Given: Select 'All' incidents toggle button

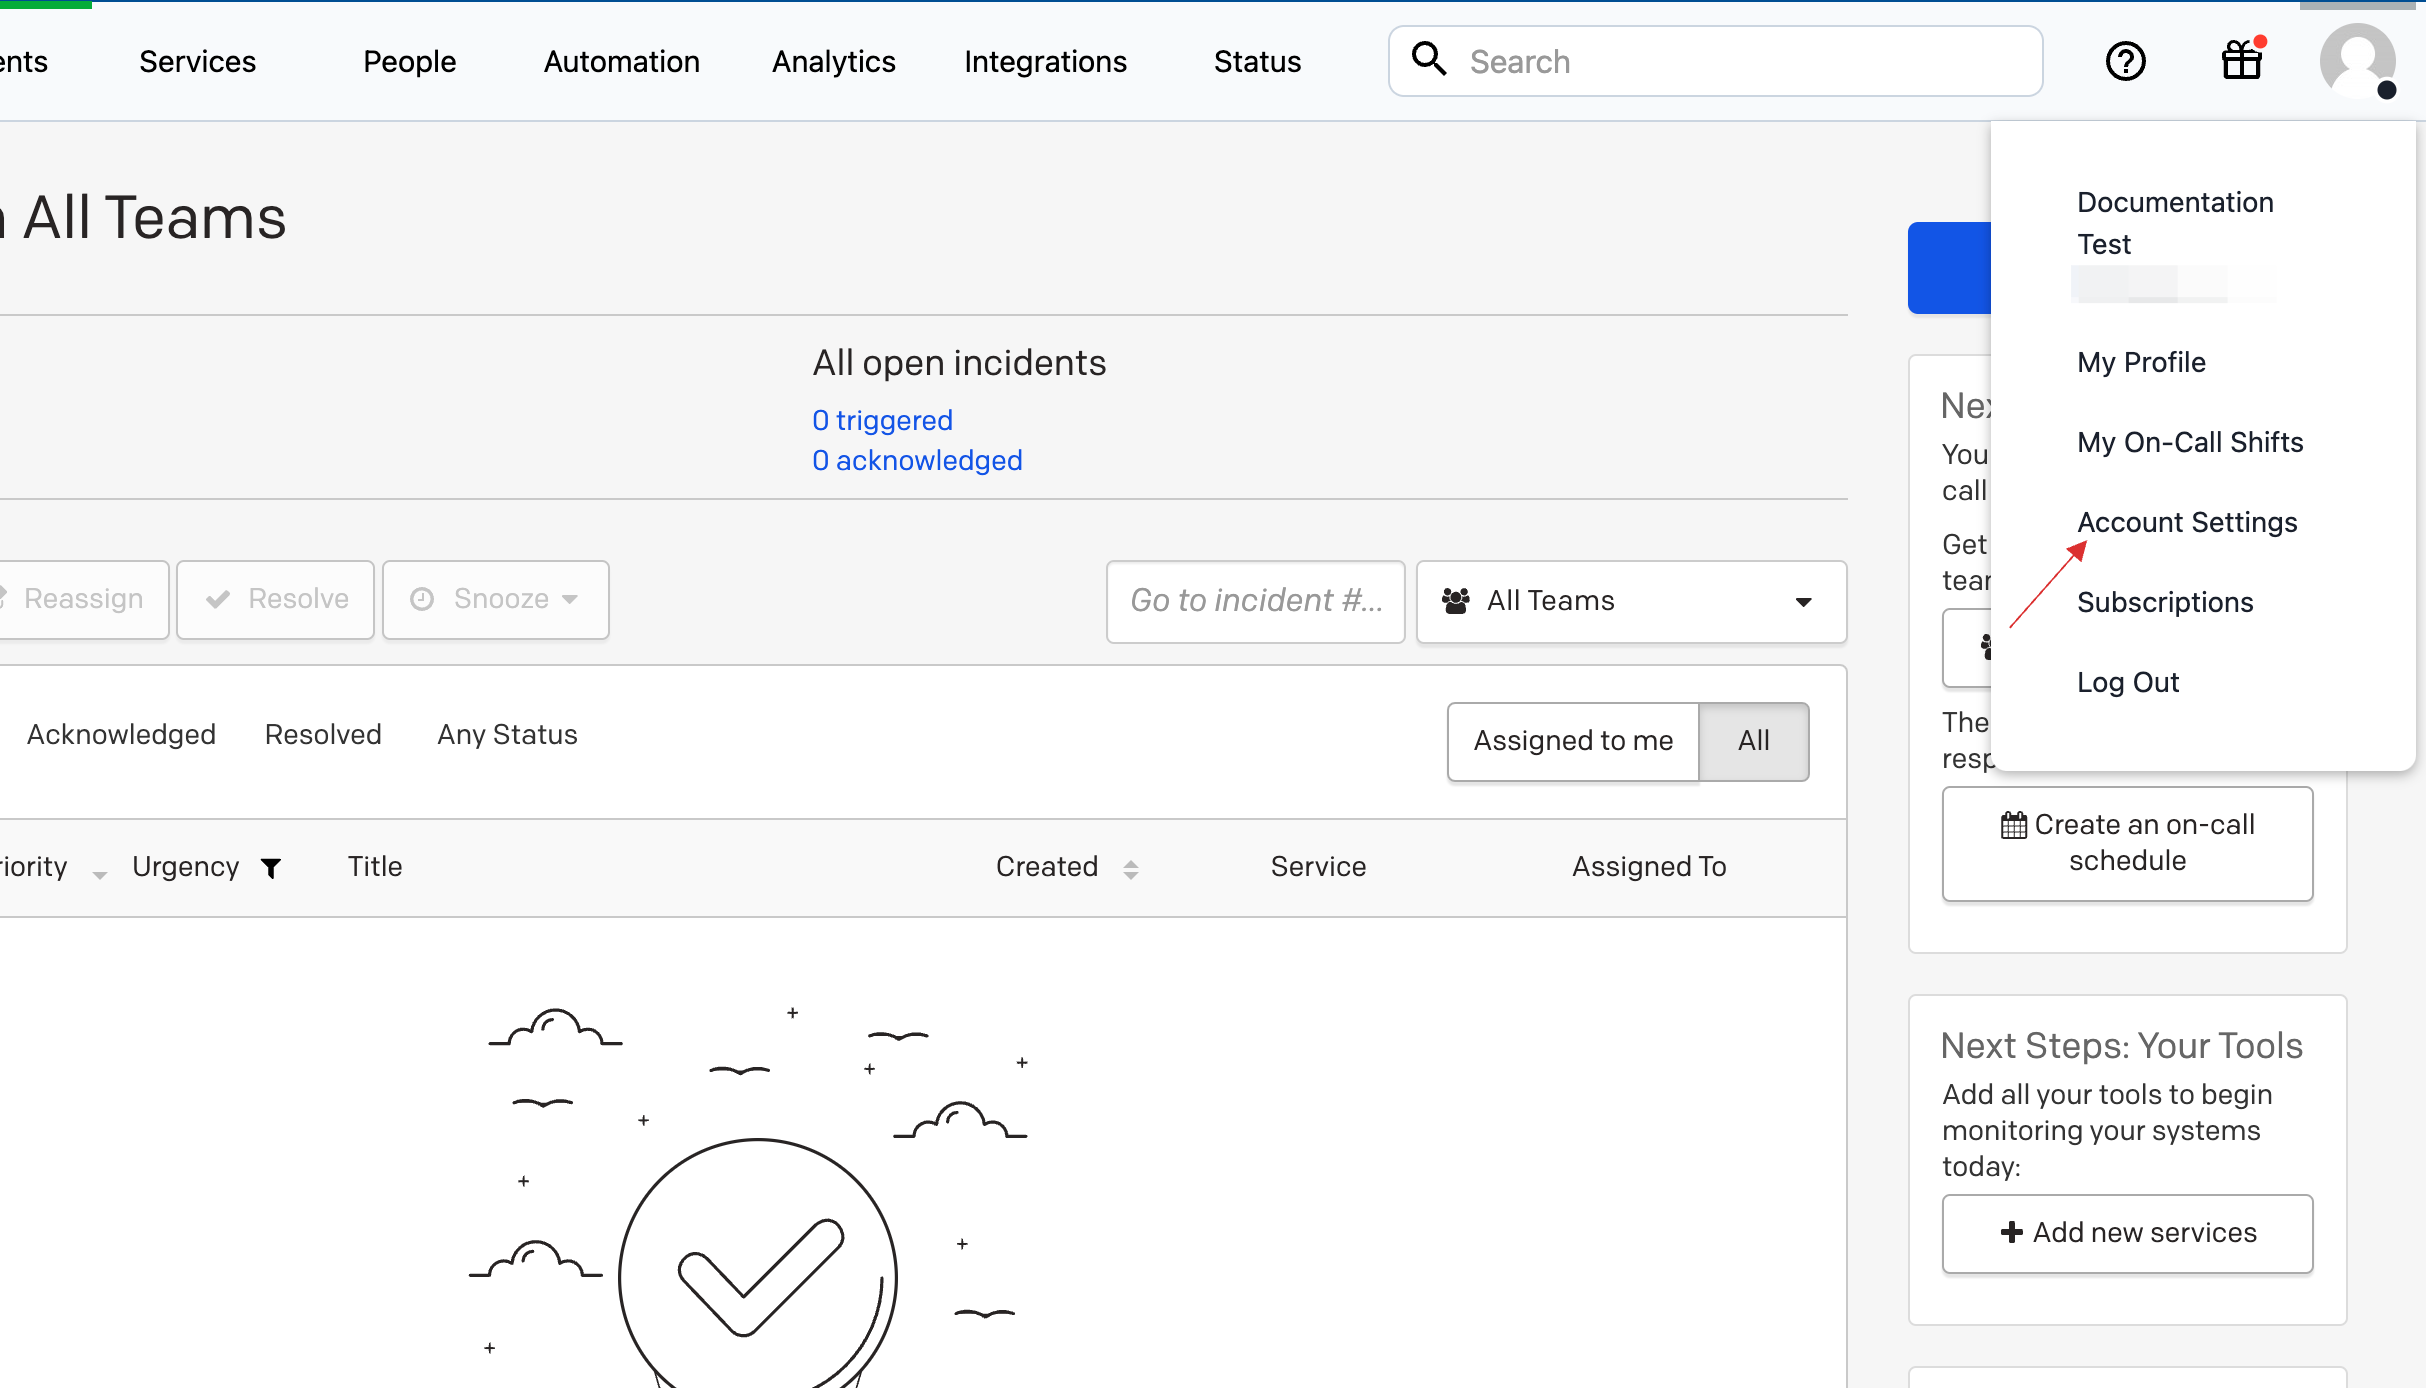Looking at the screenshot, I should pyautogui.click(x=1755, y=741).
